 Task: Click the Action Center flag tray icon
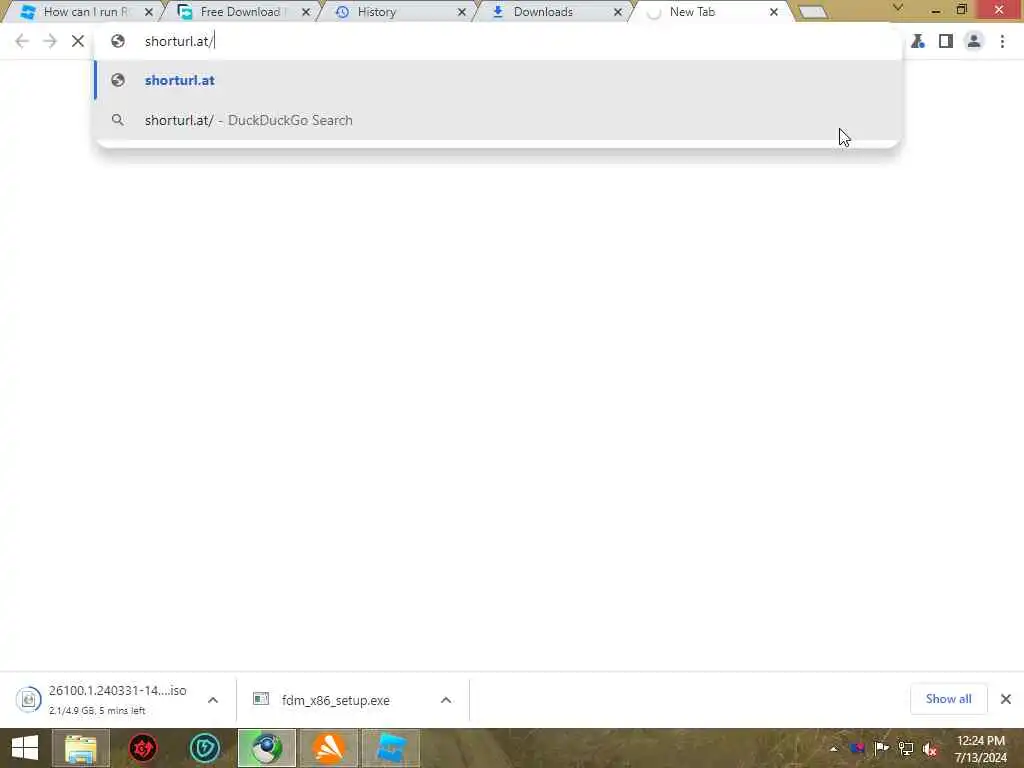point(881,748)
